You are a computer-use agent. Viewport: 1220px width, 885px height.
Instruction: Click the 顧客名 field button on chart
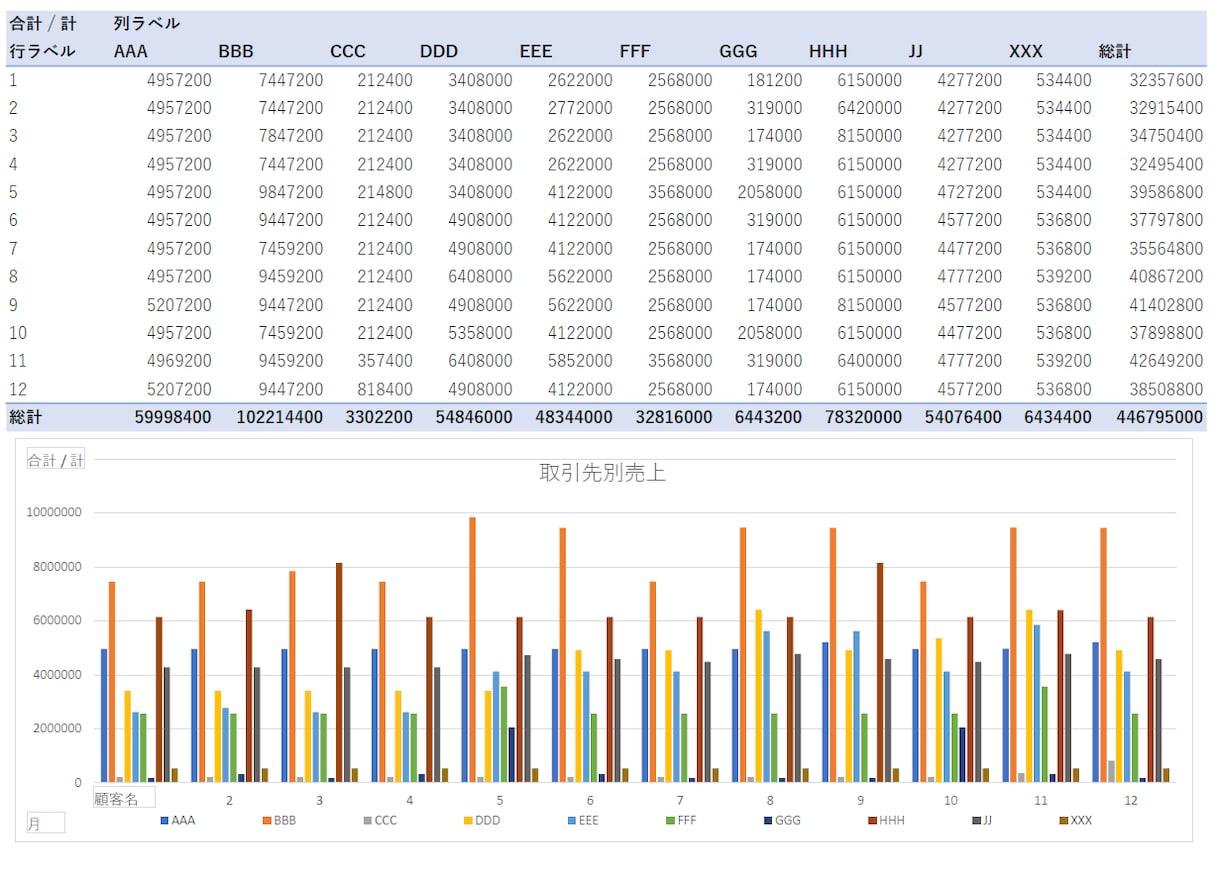pyautogui.click(x=124, y=797)
